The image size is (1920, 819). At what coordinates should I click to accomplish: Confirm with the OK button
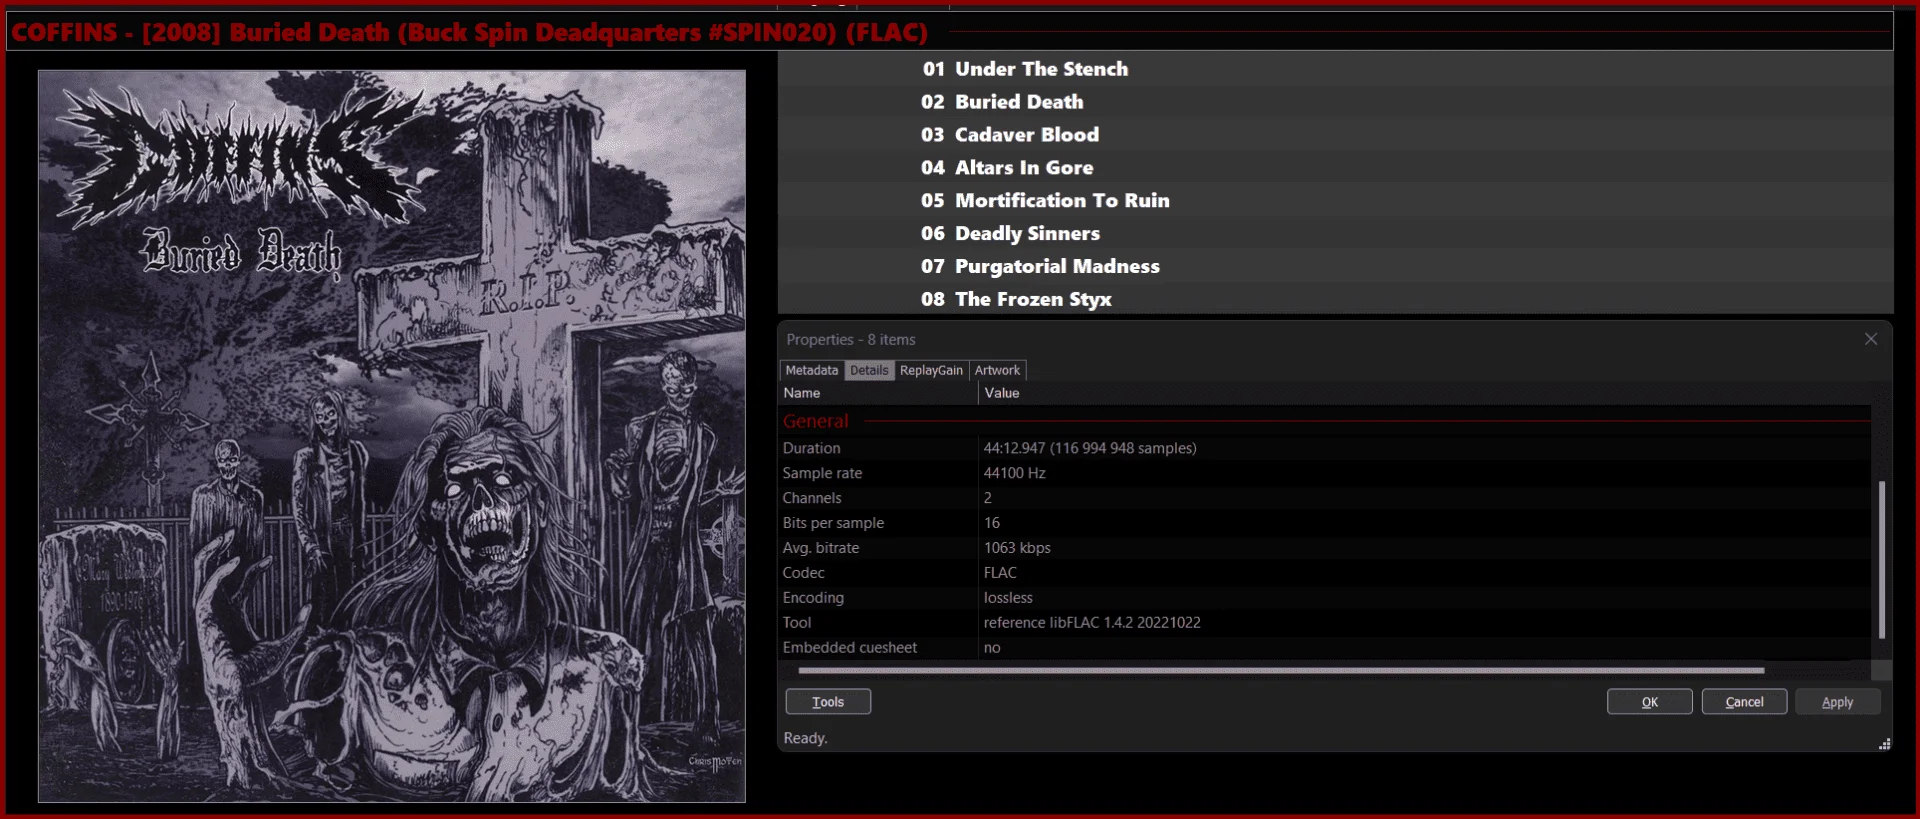(x=1650, y=702)
